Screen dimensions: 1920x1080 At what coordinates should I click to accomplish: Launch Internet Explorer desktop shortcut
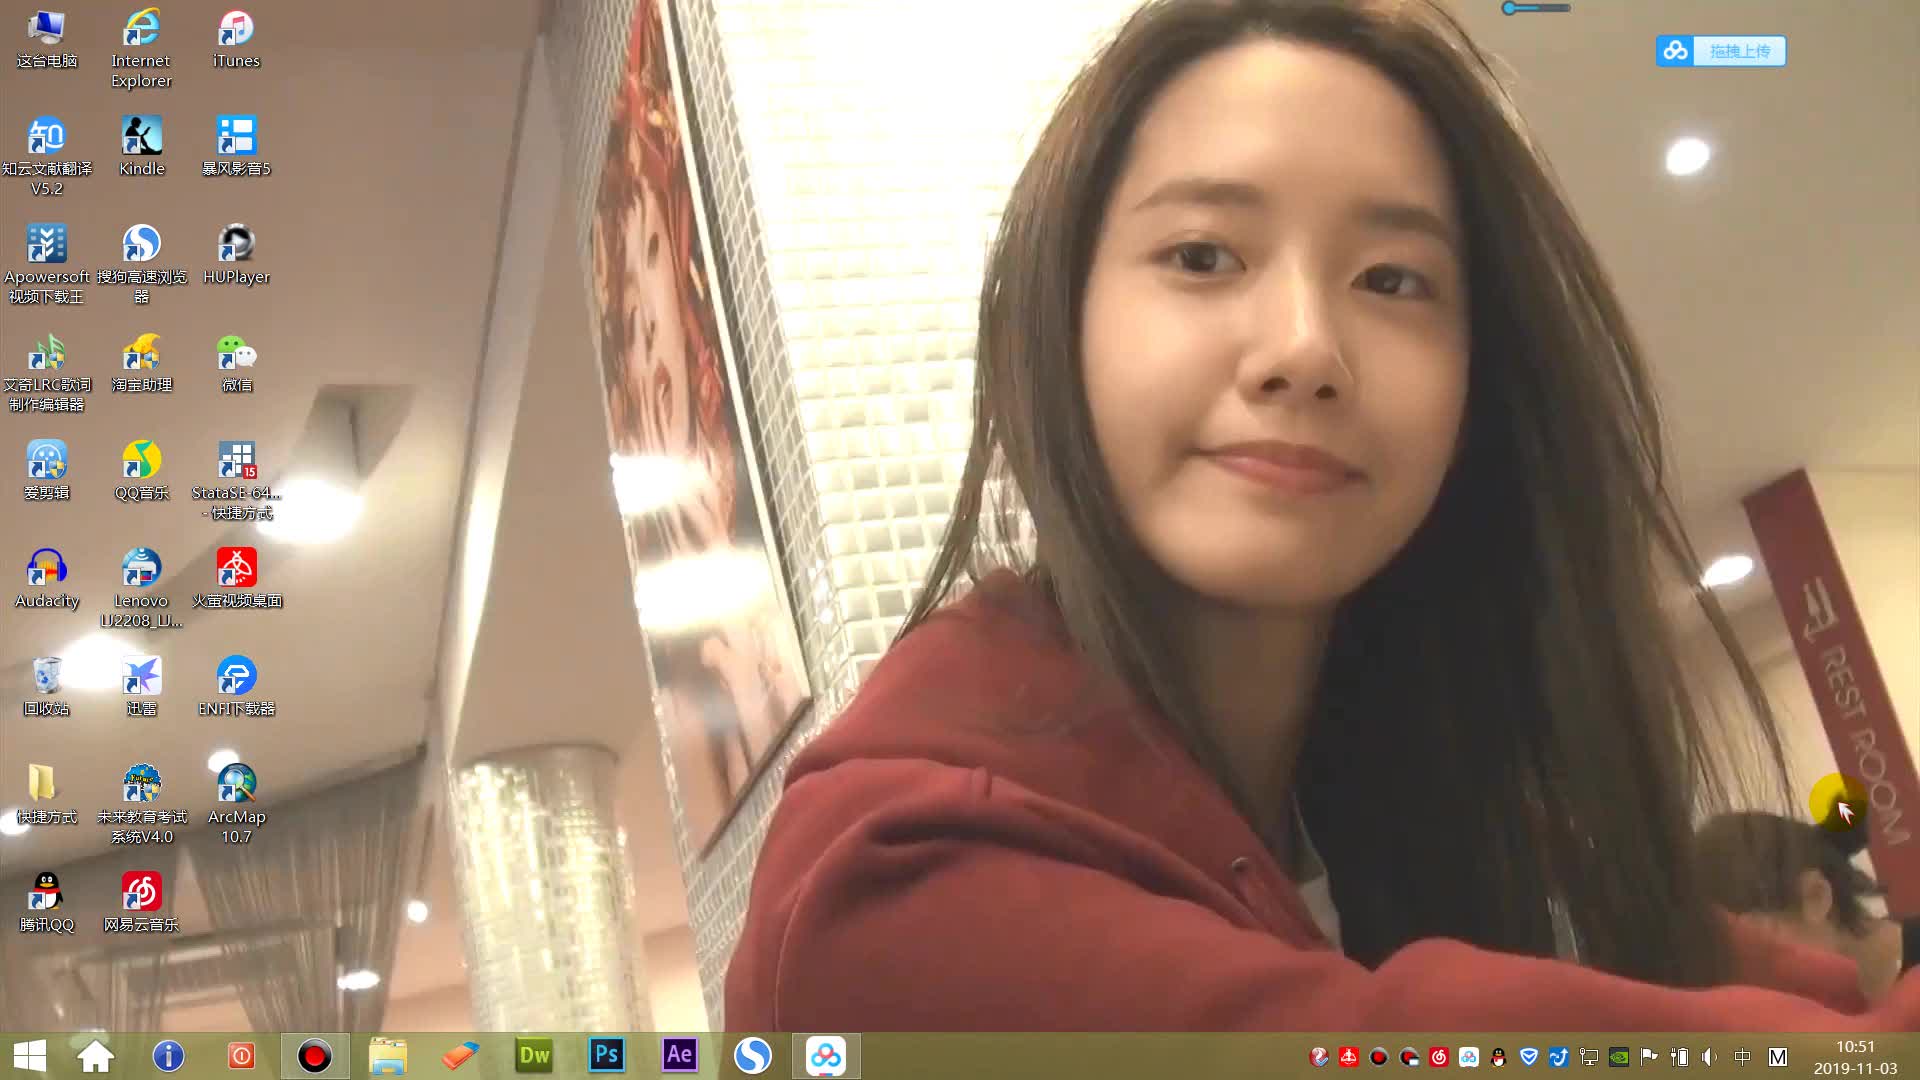pos(141,48)
